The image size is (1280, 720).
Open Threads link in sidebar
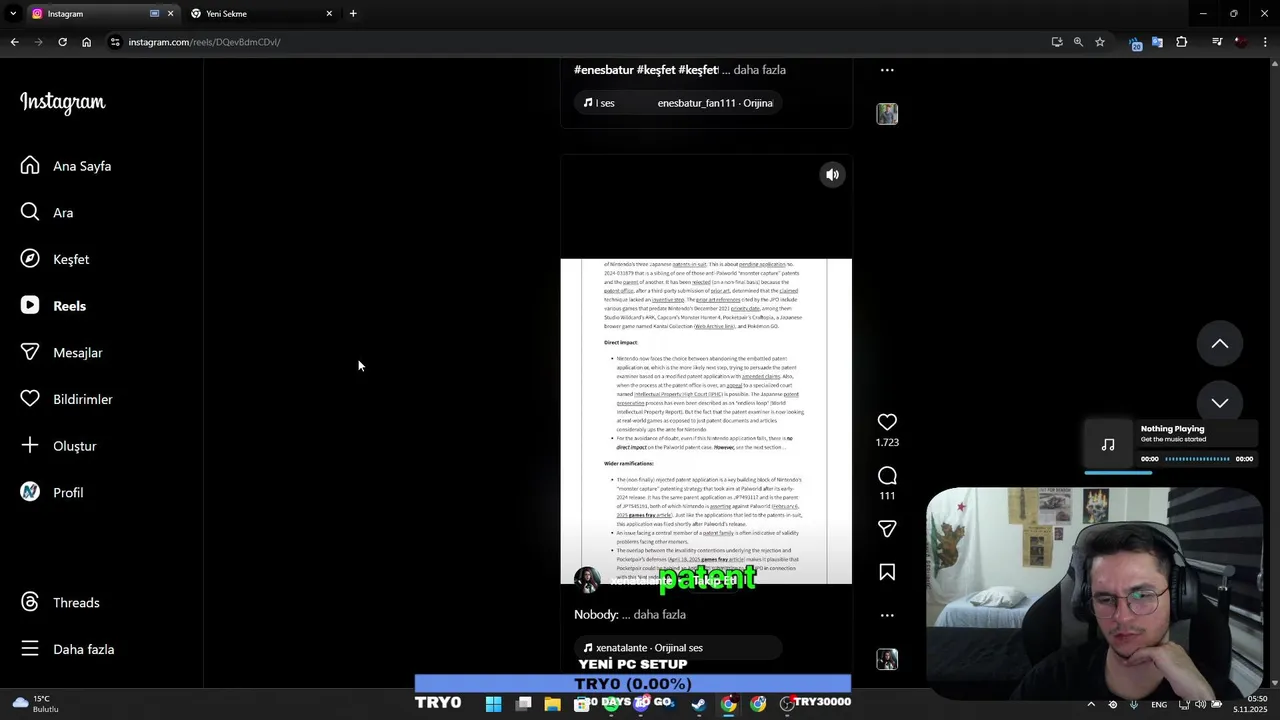(x=60, y=602)
